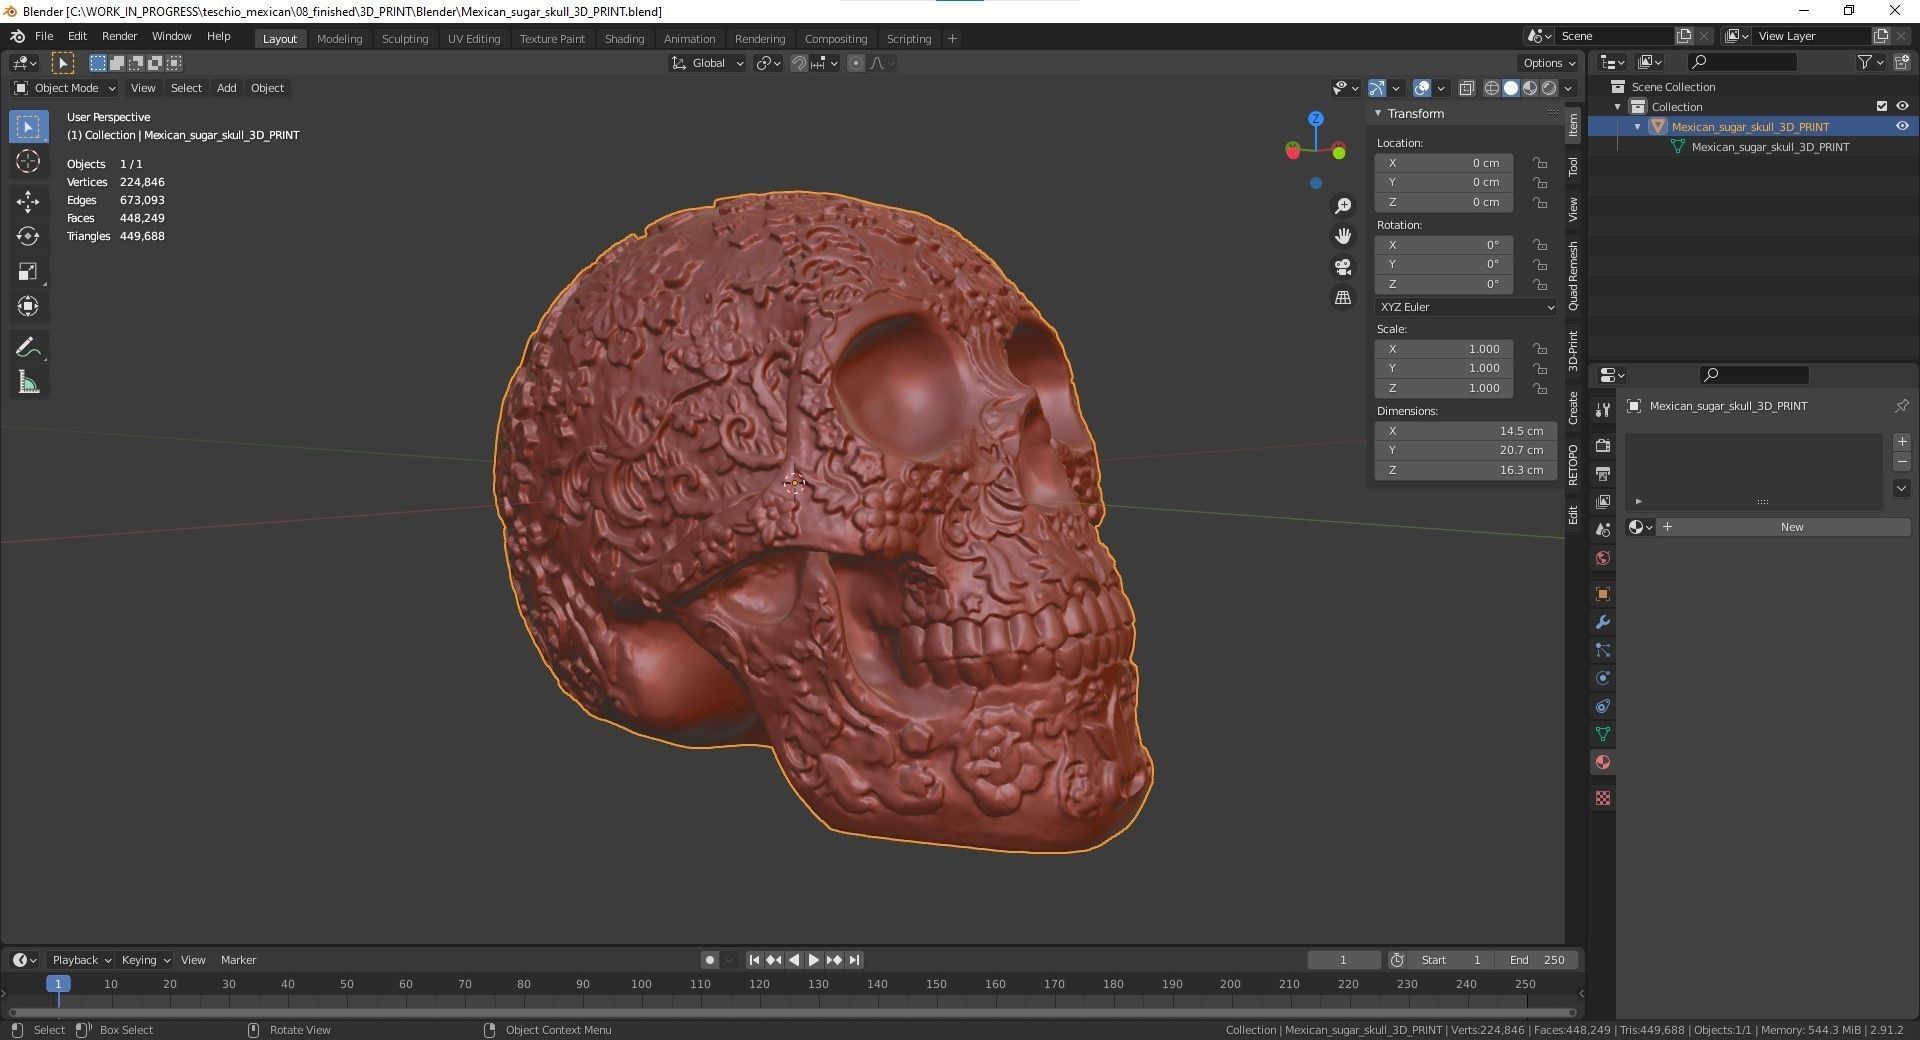
Task: Toggle X-ray display mode
Action: tap(1466, 88)
